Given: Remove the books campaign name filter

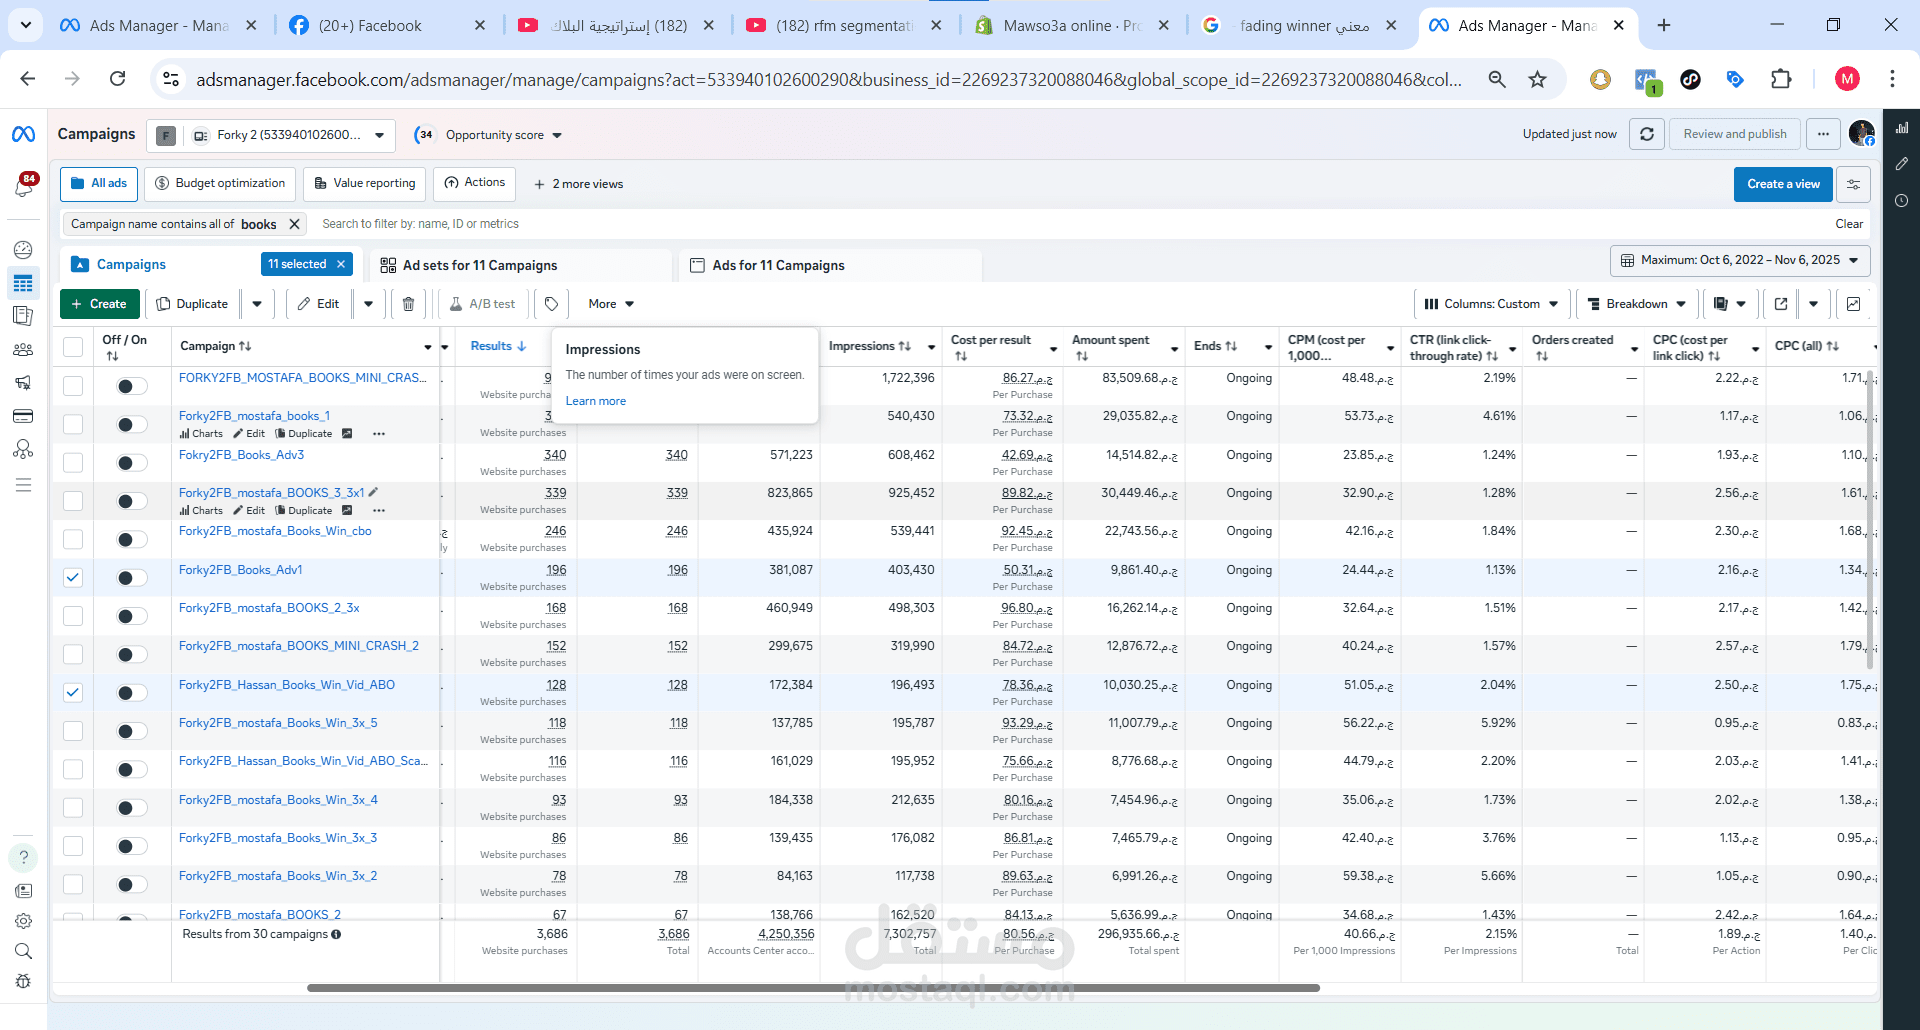Looking at the screenshot, I should (294, 224).
